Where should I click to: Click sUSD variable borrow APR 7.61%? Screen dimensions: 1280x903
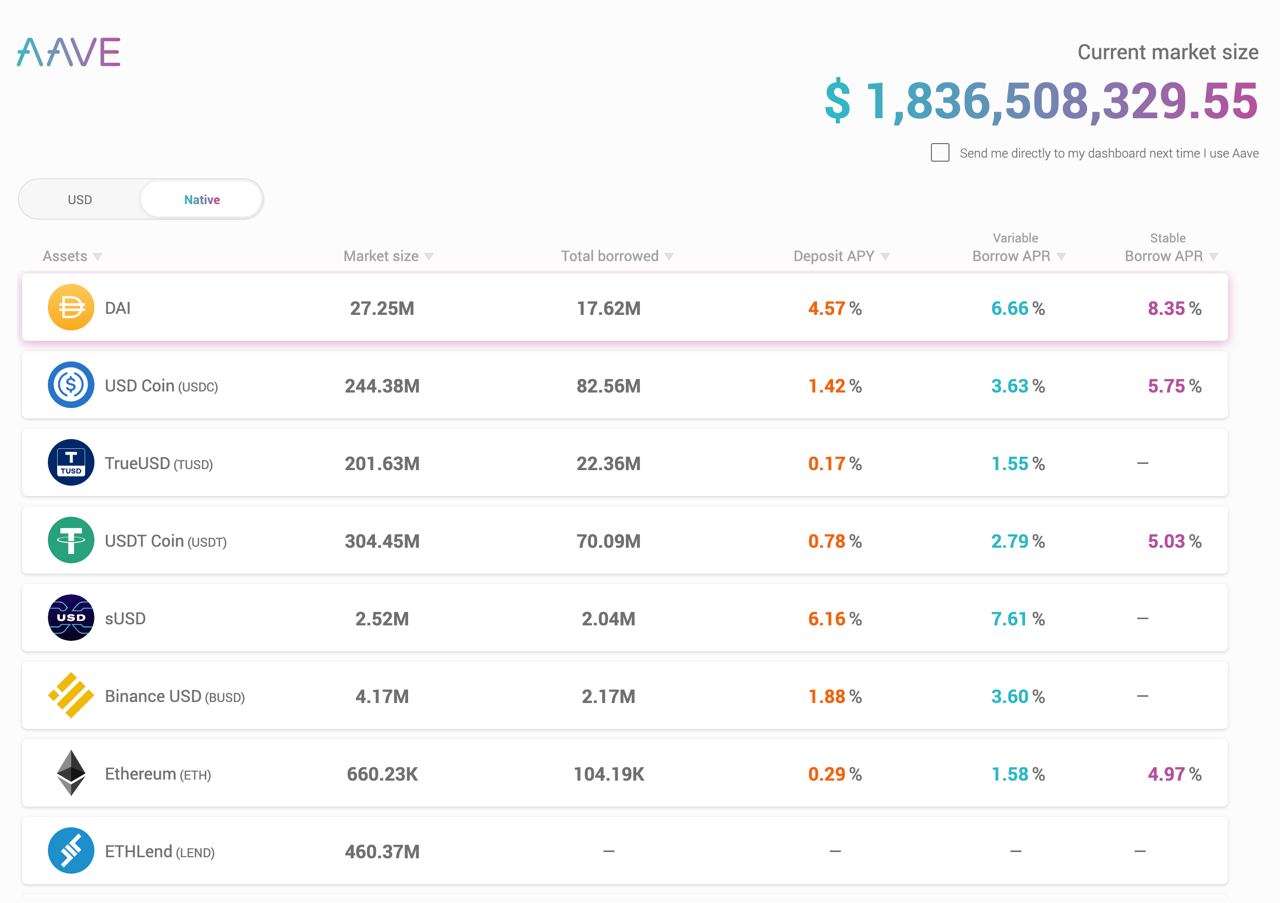[1018, 618]
